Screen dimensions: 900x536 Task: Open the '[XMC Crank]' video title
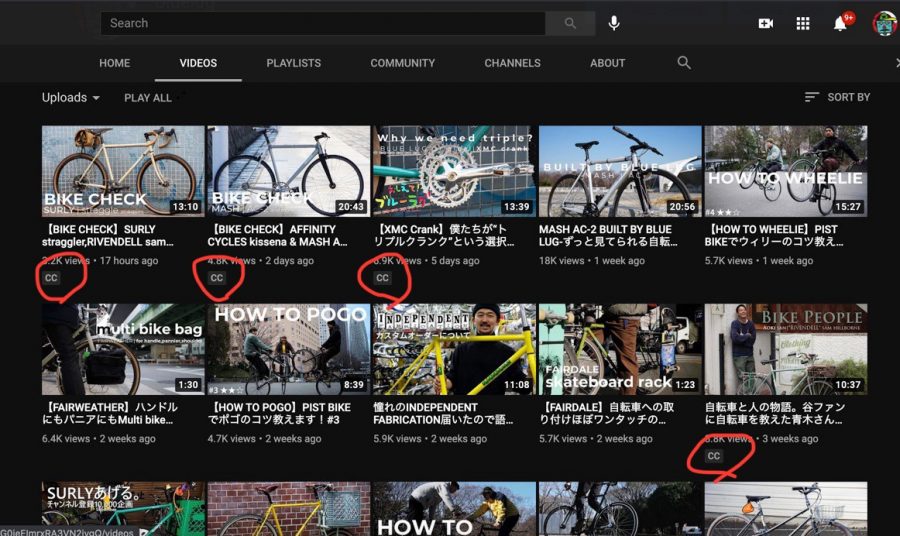[x=443, y=235]
